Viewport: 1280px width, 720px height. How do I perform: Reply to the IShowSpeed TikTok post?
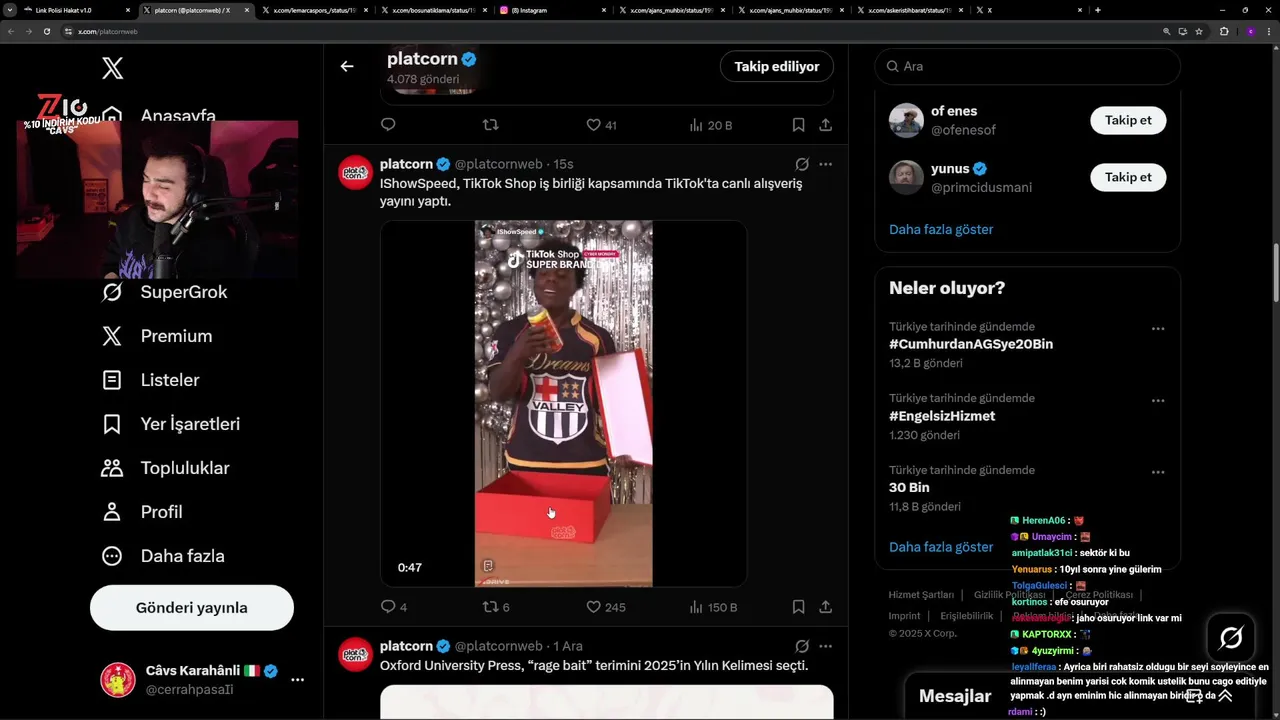[388, 607]
